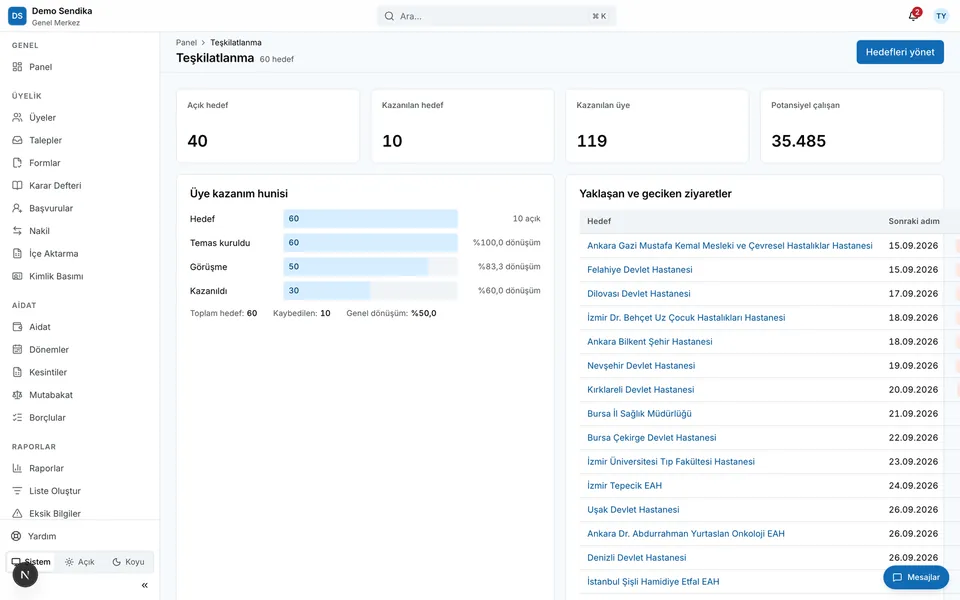The height and width of the screenshot is (600, 960).
Task: Open Ankara Bilkent Şehir Hastanesi link
Action: click(x=649, y=341)
